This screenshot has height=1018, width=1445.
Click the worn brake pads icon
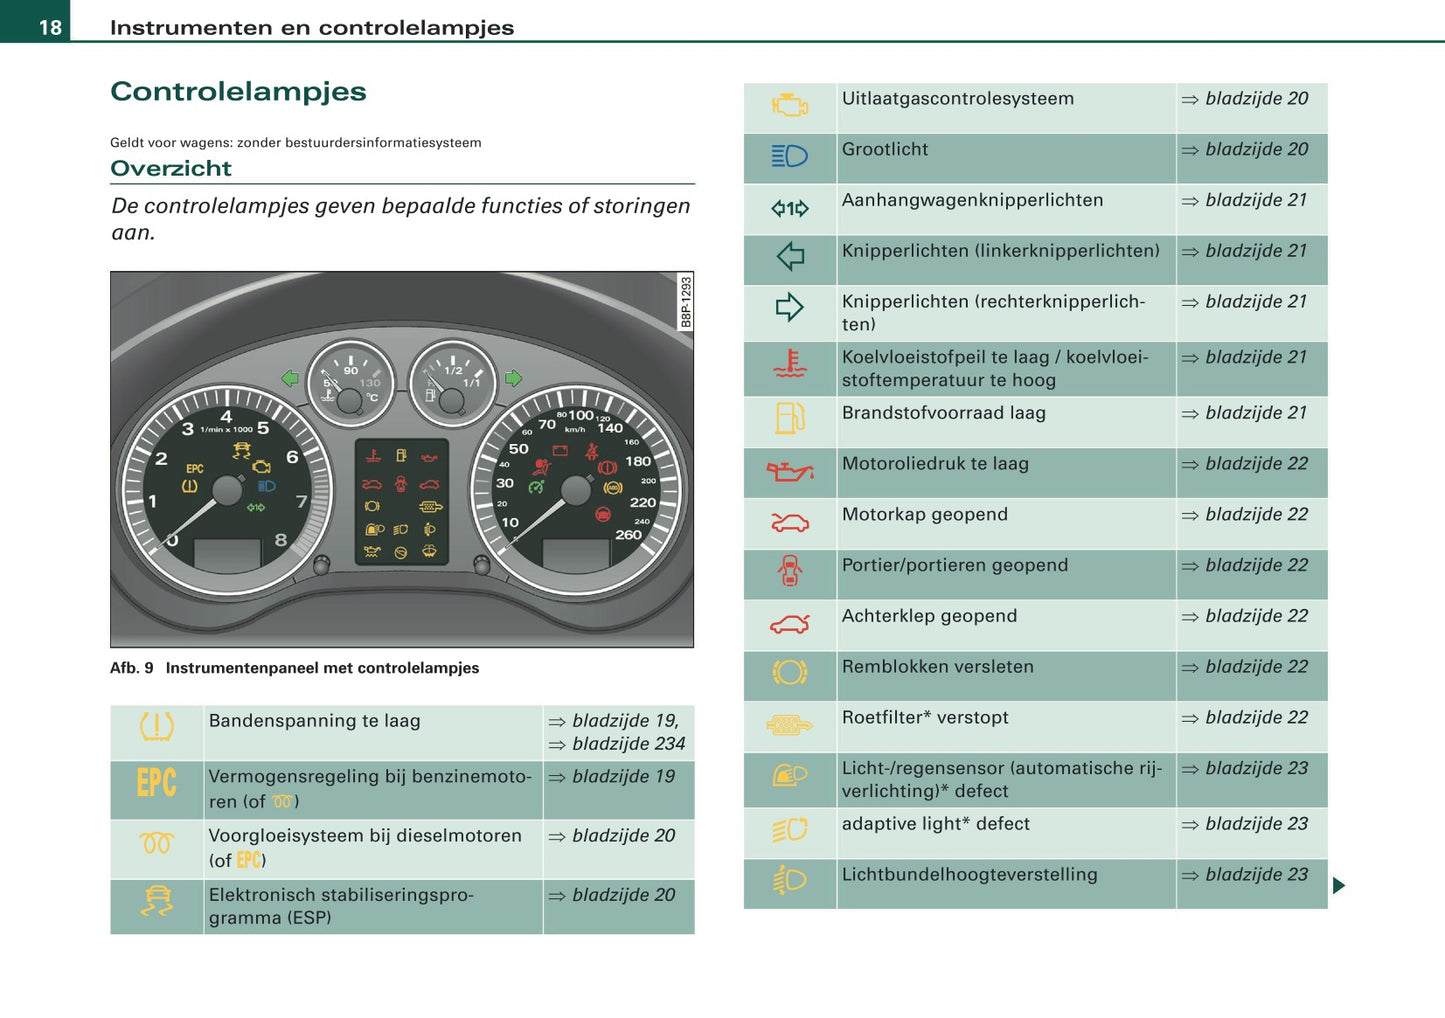pos(789,672)
